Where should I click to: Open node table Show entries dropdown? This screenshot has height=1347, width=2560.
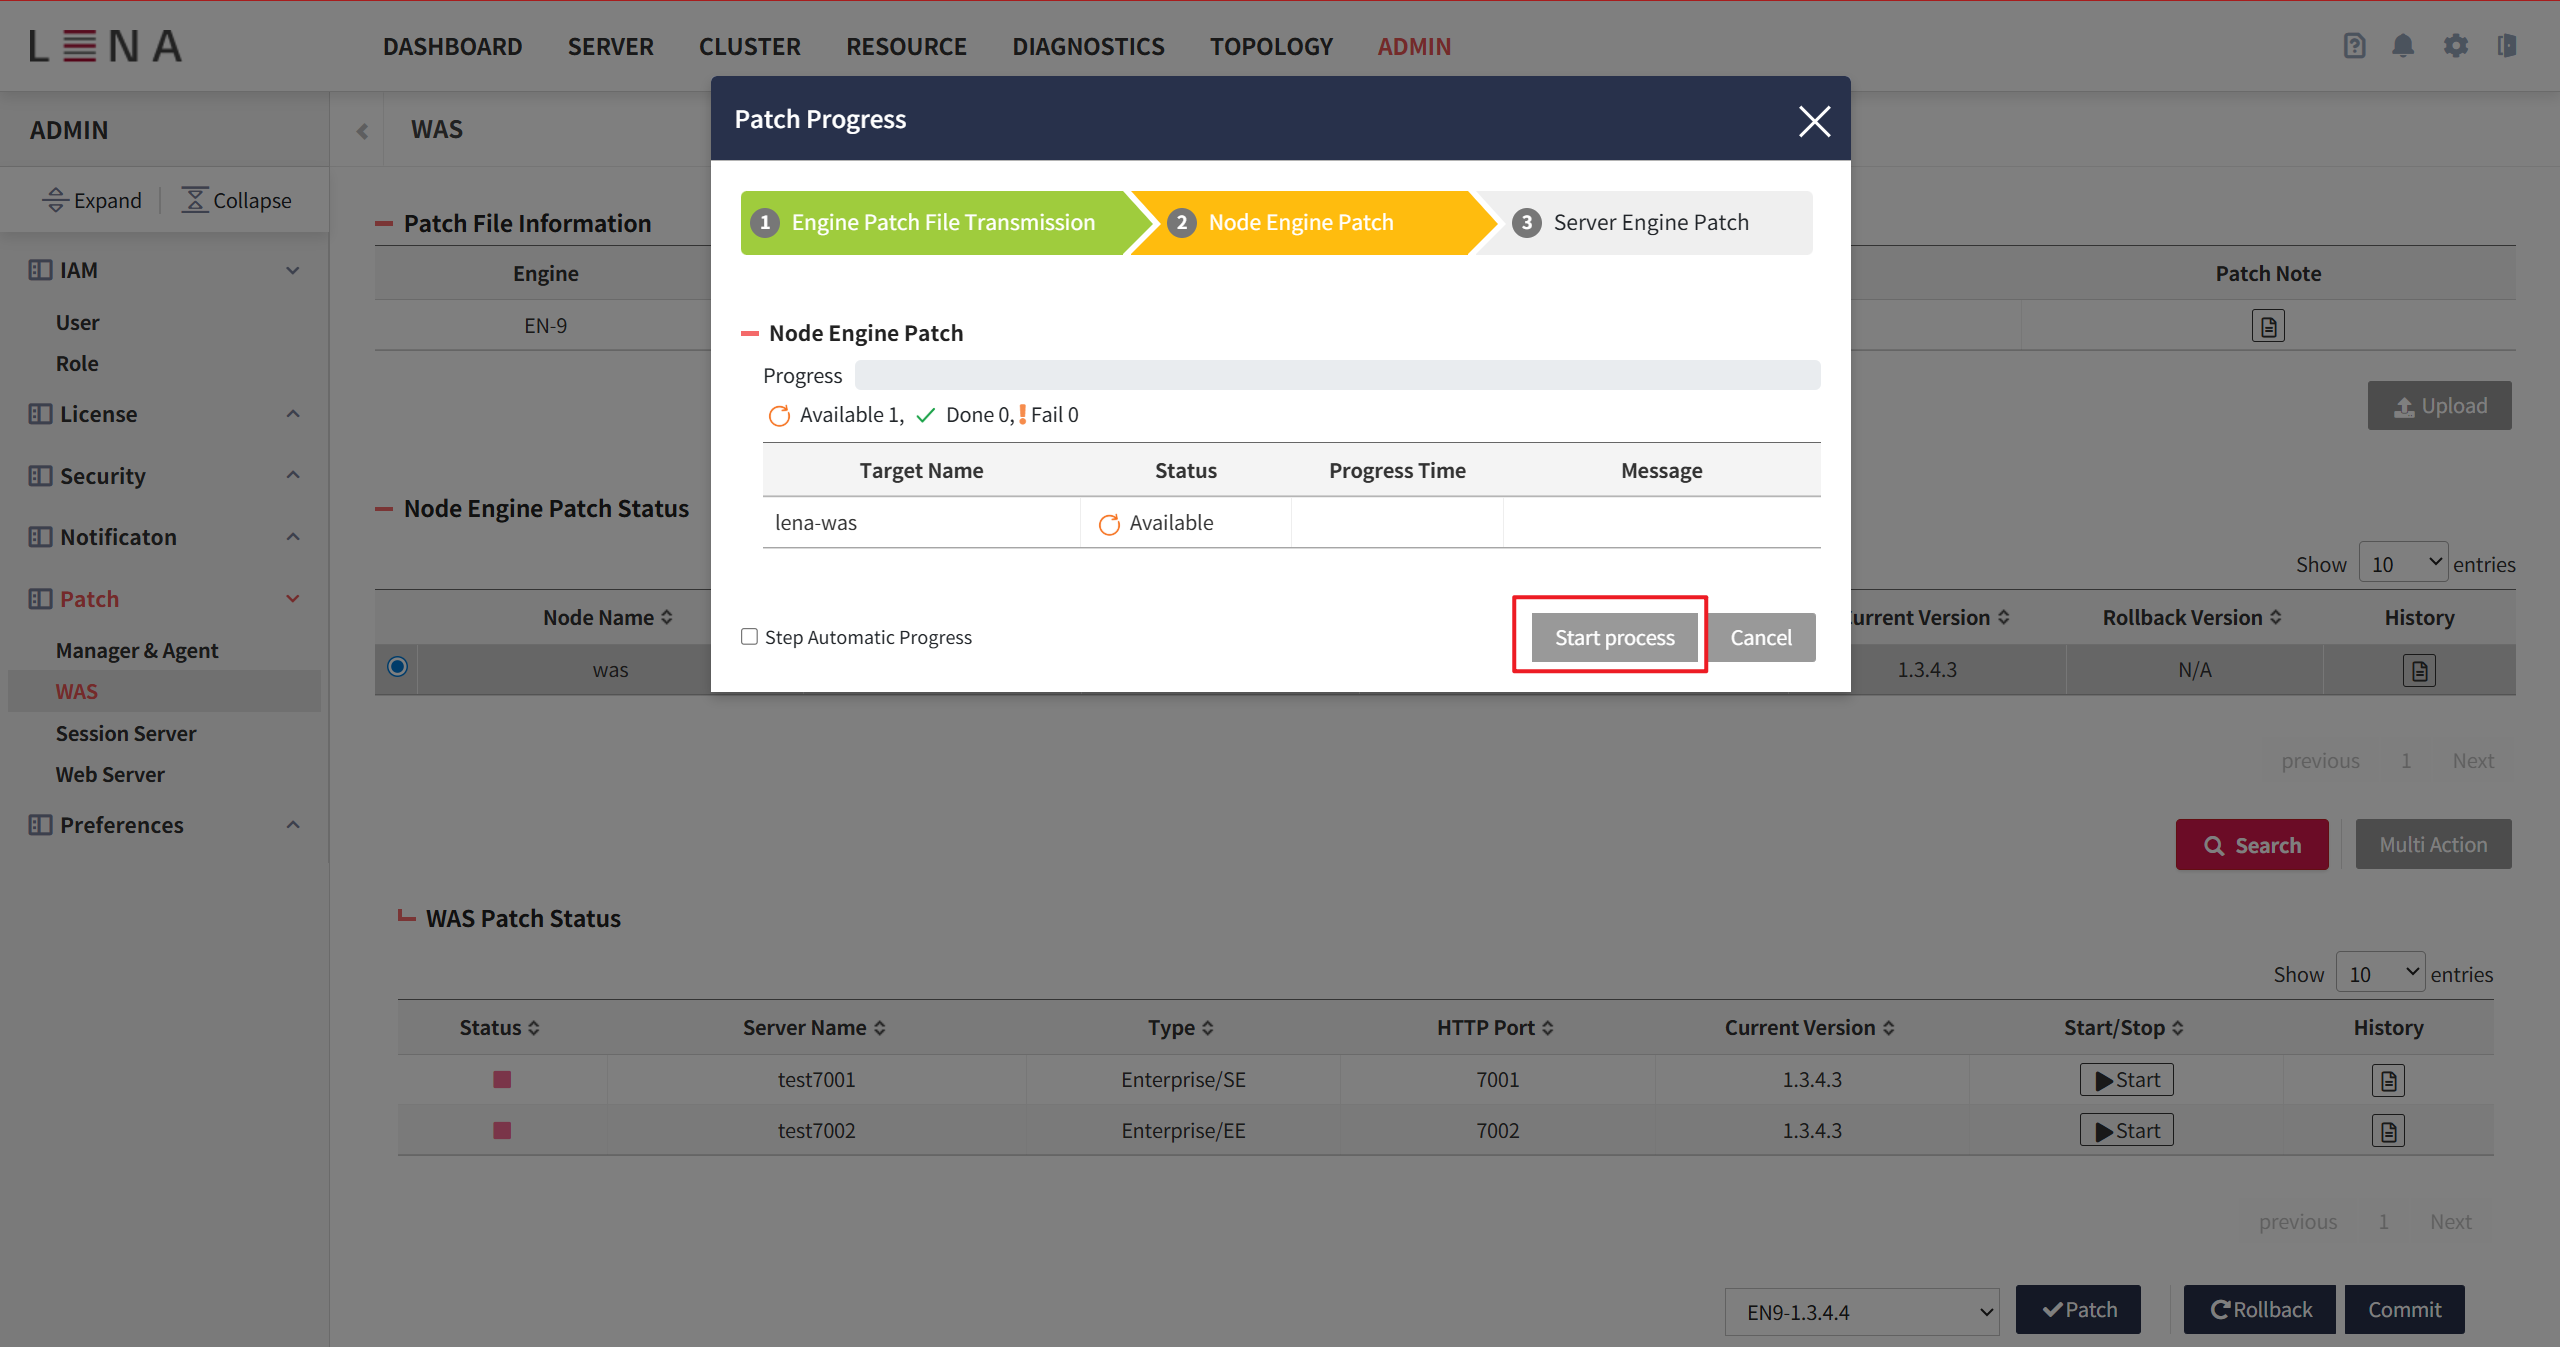point(2403,563)
